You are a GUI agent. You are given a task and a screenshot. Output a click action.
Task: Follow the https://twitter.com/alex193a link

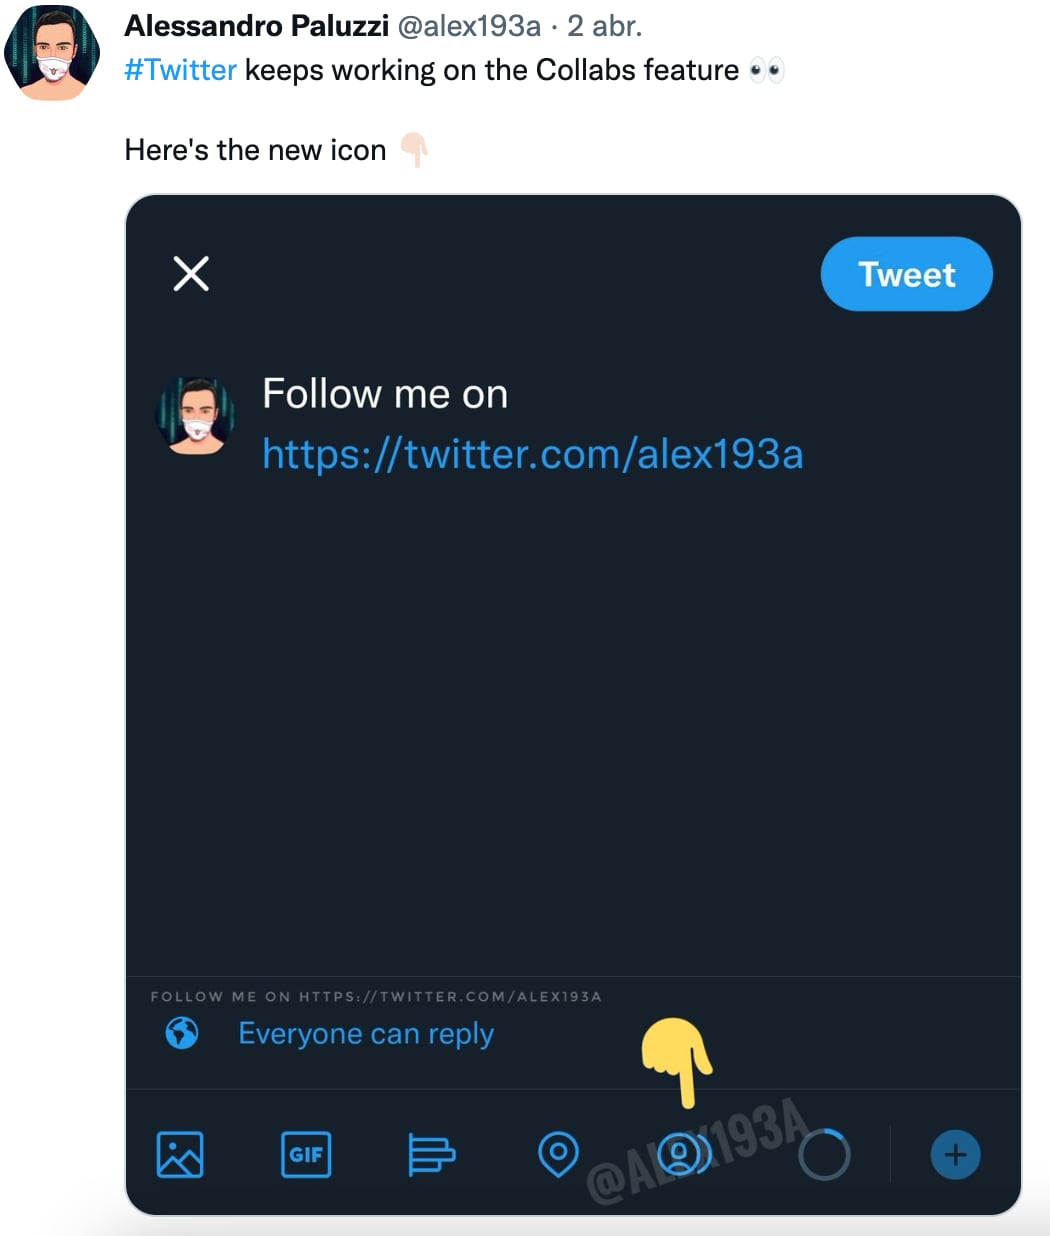click(533, 453)
